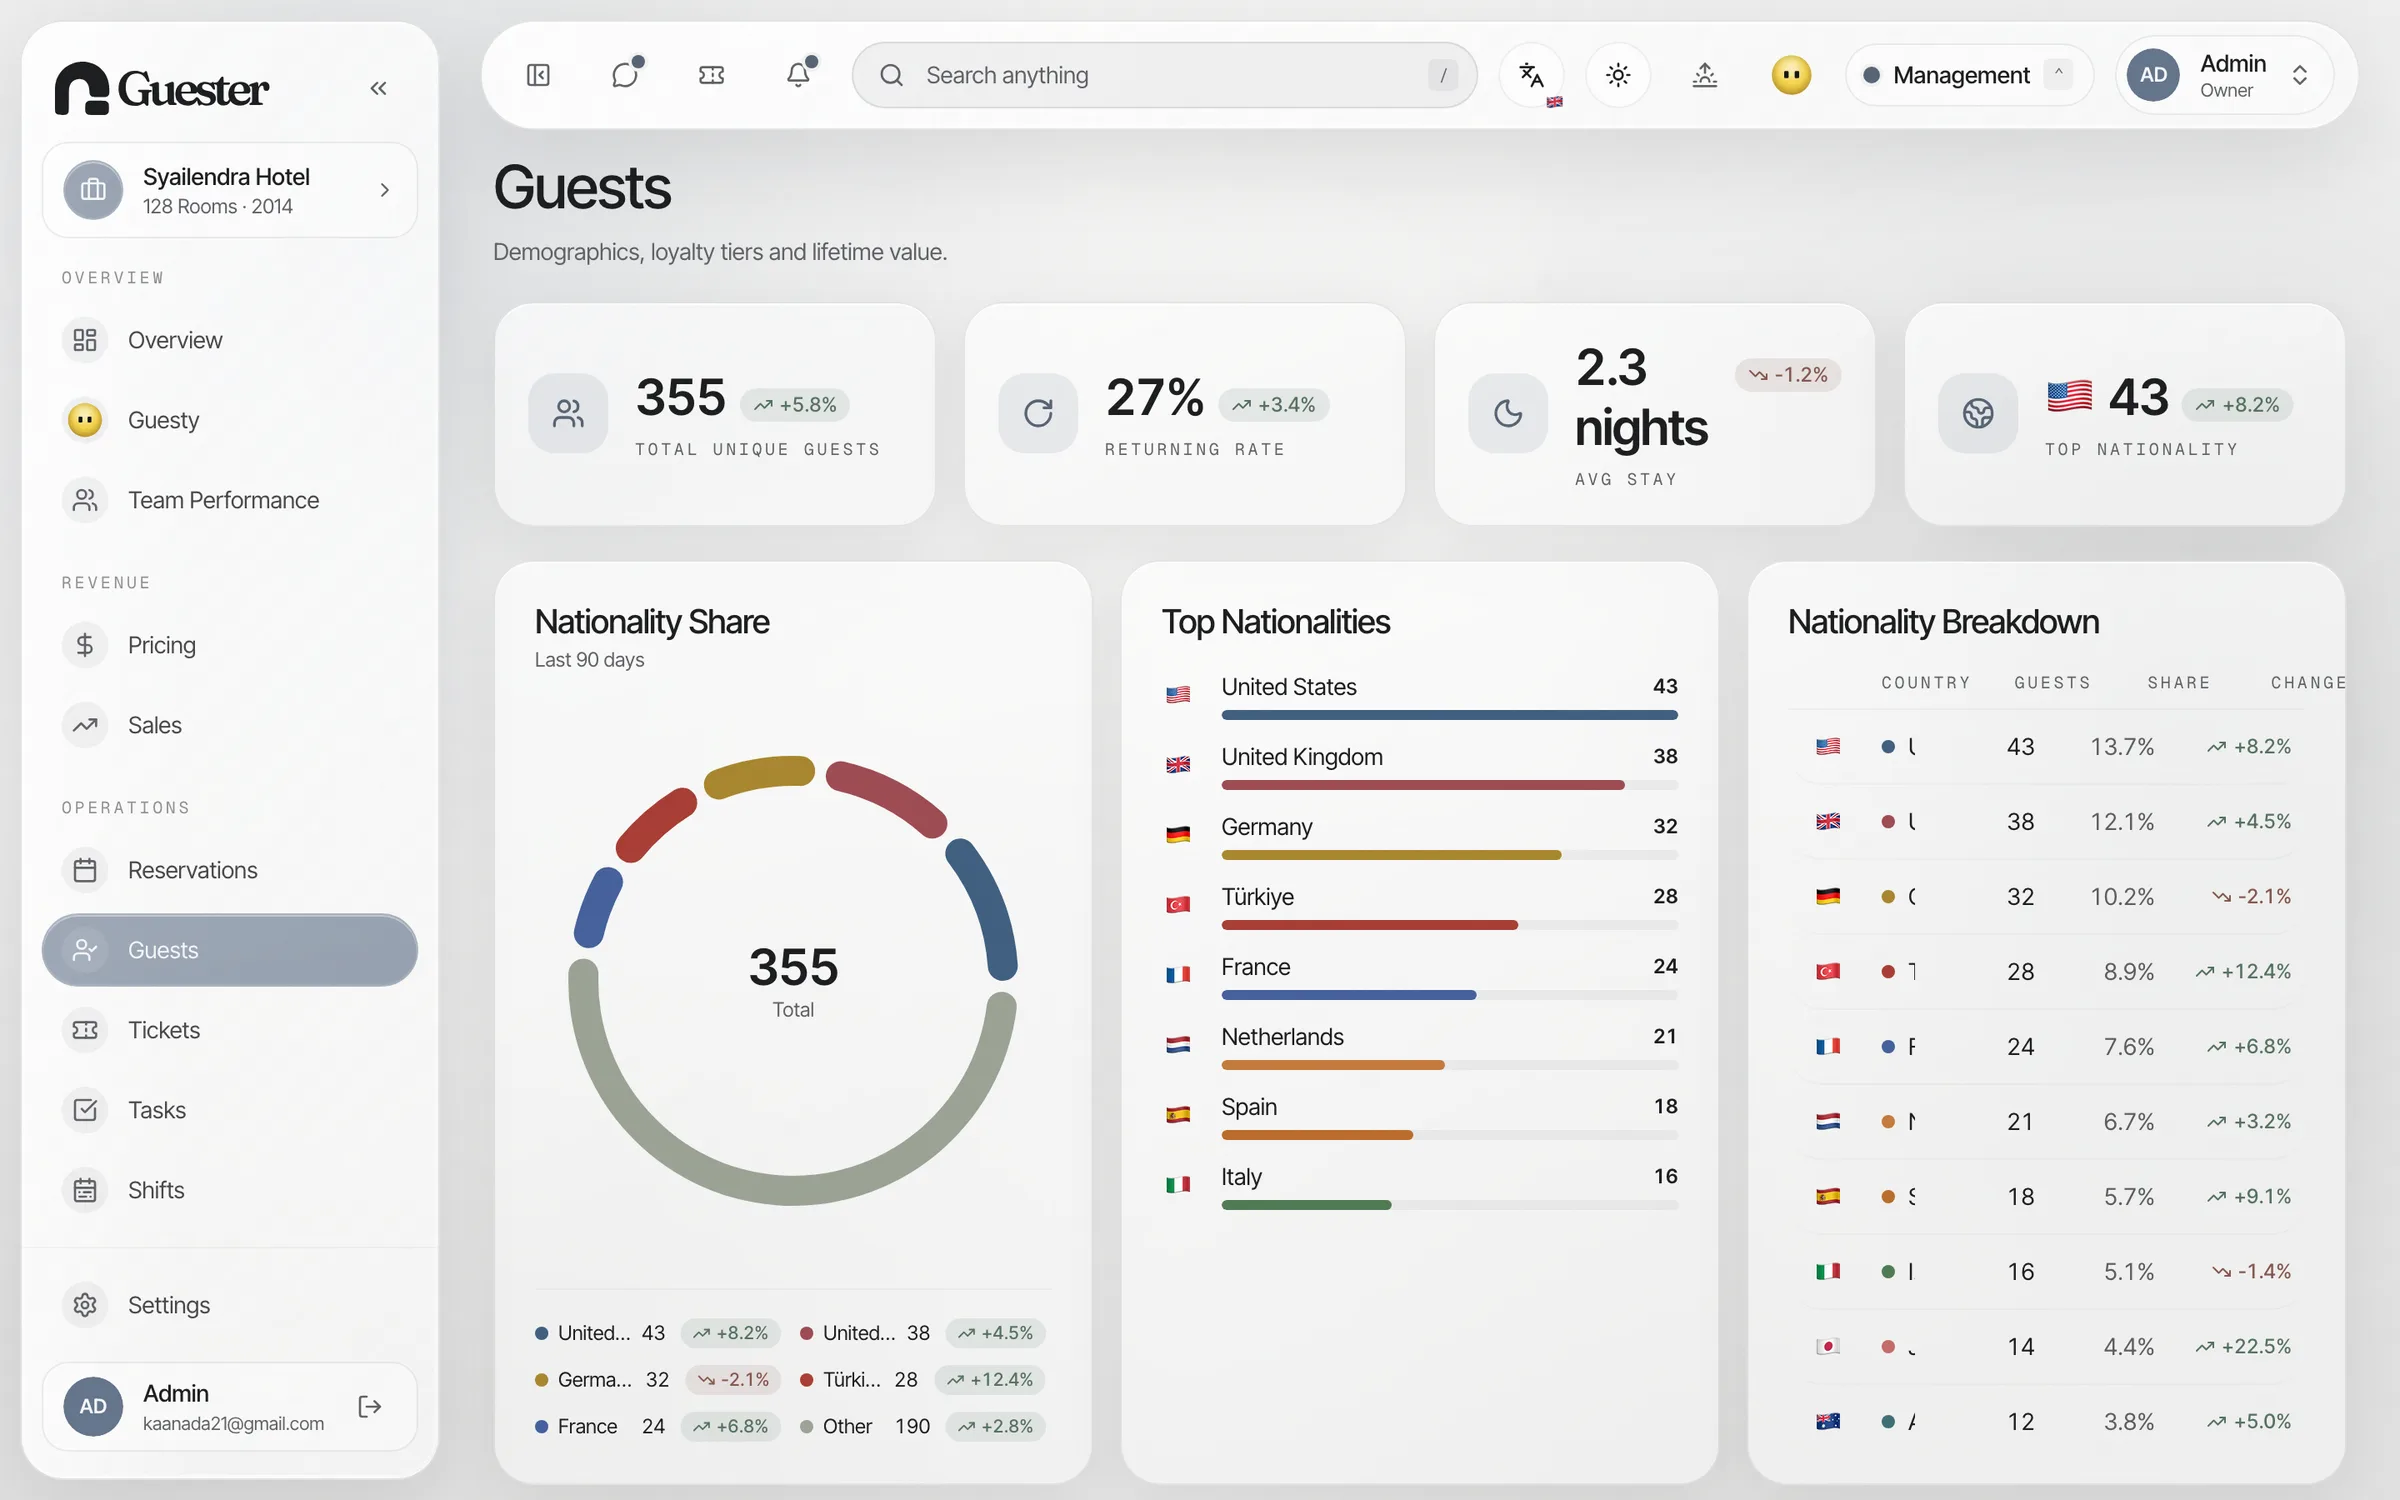The image size is (2400, 1500).
Task: Open Pricing page
Action: coord(230,645)
